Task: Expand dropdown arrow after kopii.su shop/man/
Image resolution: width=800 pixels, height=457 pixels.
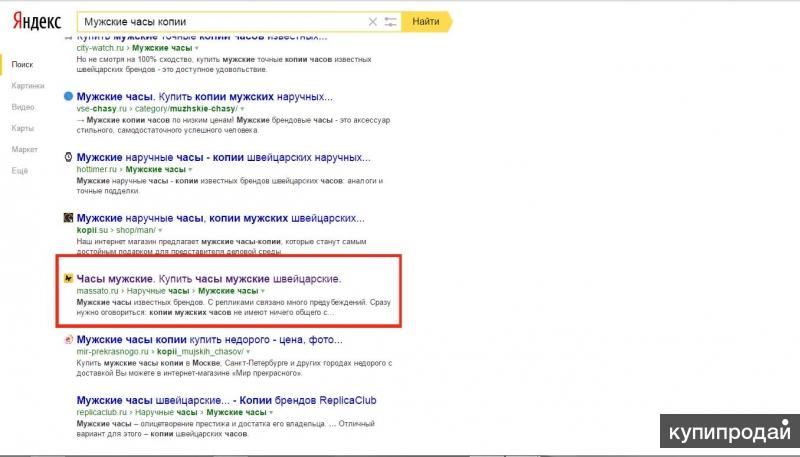Action: coord(160,231)
